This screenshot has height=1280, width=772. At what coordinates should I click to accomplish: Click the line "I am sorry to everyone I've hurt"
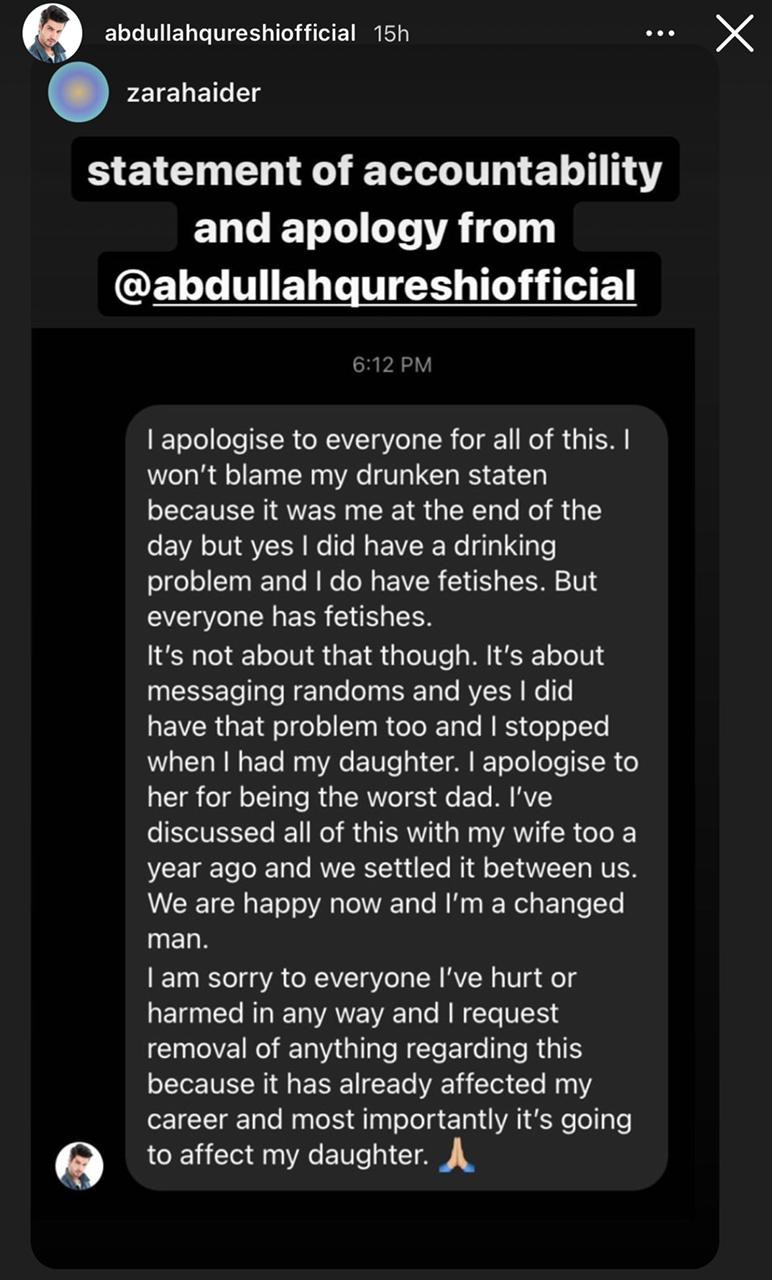click(361, 978)
